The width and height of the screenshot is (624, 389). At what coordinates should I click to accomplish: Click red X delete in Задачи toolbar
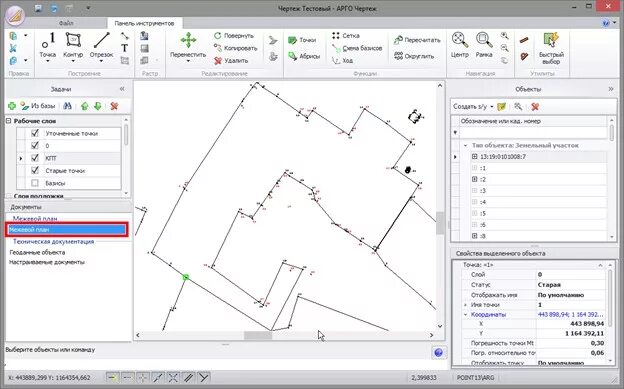tap(115, 106)
